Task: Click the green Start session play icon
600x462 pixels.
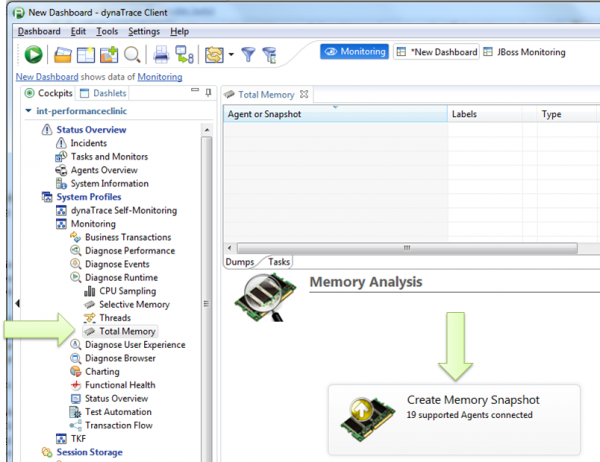Action: point(33,54)
